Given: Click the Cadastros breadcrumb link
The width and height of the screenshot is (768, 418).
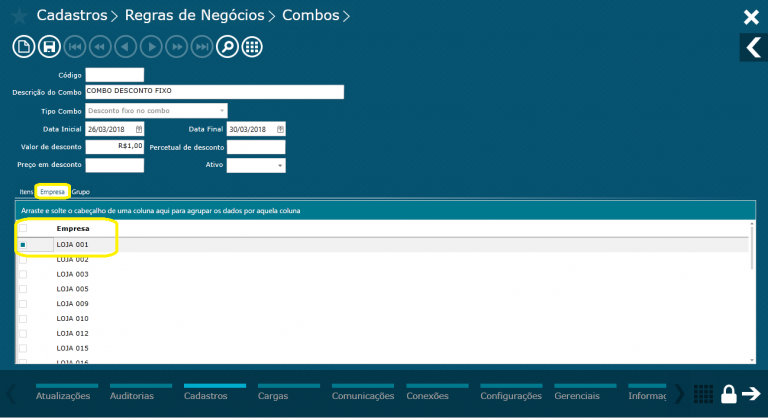Looking at the screenshot, I should tap(72, 15).
